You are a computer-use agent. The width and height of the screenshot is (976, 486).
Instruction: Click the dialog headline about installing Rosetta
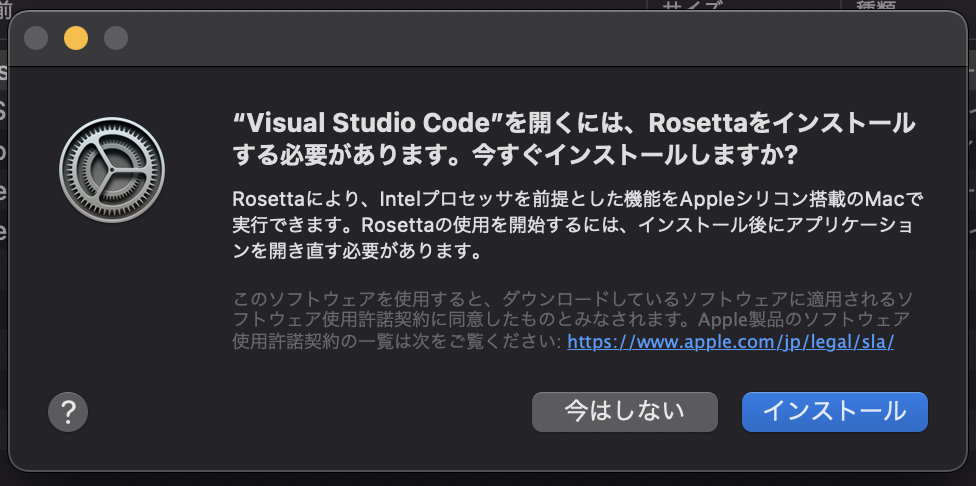click(573, 140)
